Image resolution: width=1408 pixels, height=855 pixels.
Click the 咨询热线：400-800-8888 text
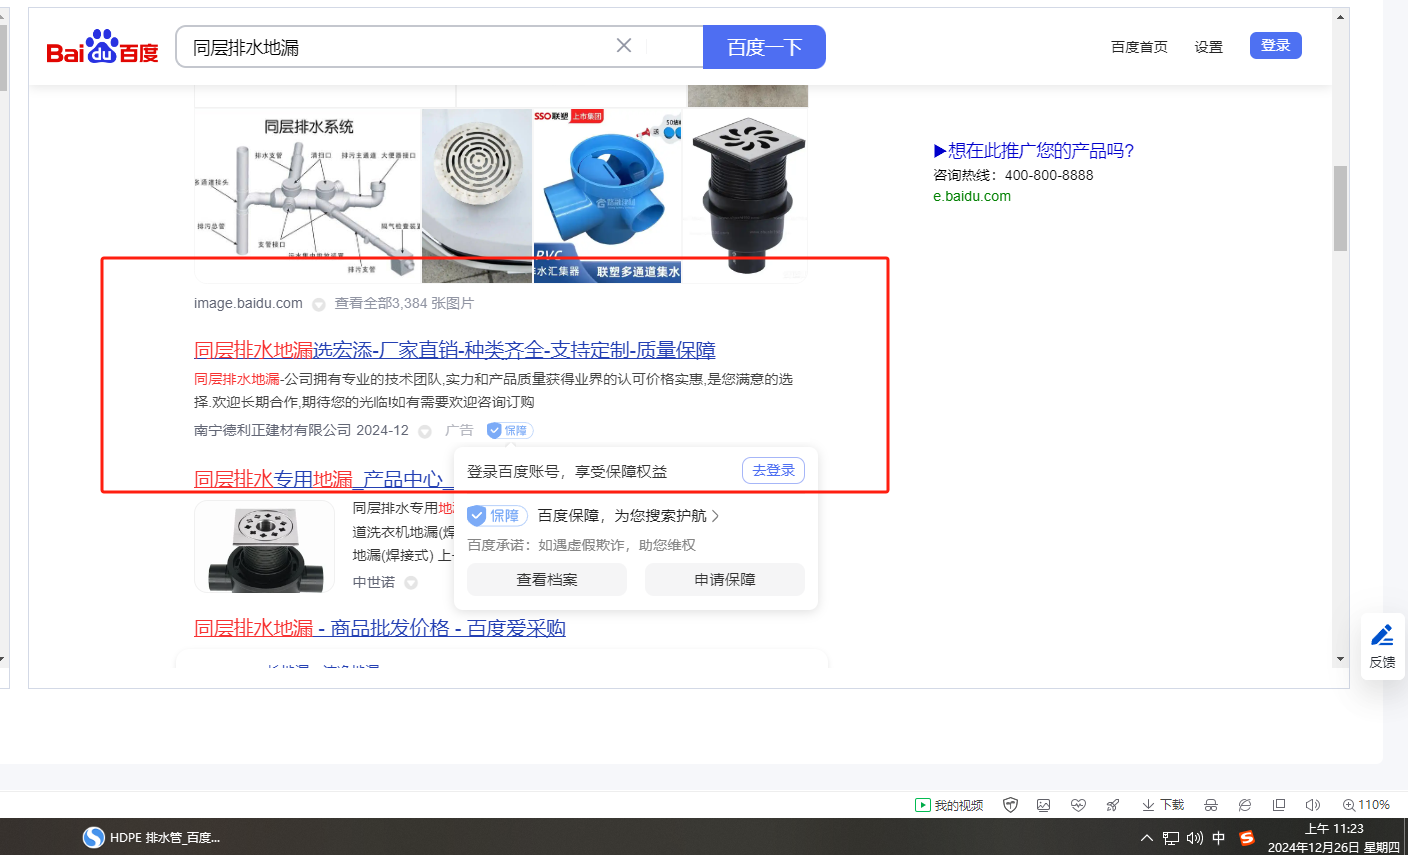[1013, 175]
